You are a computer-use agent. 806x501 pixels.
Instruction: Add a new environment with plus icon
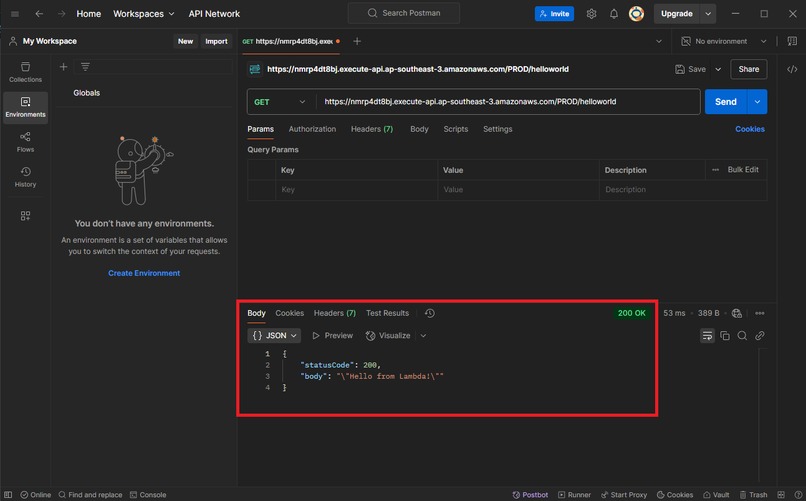coord(63,67)
